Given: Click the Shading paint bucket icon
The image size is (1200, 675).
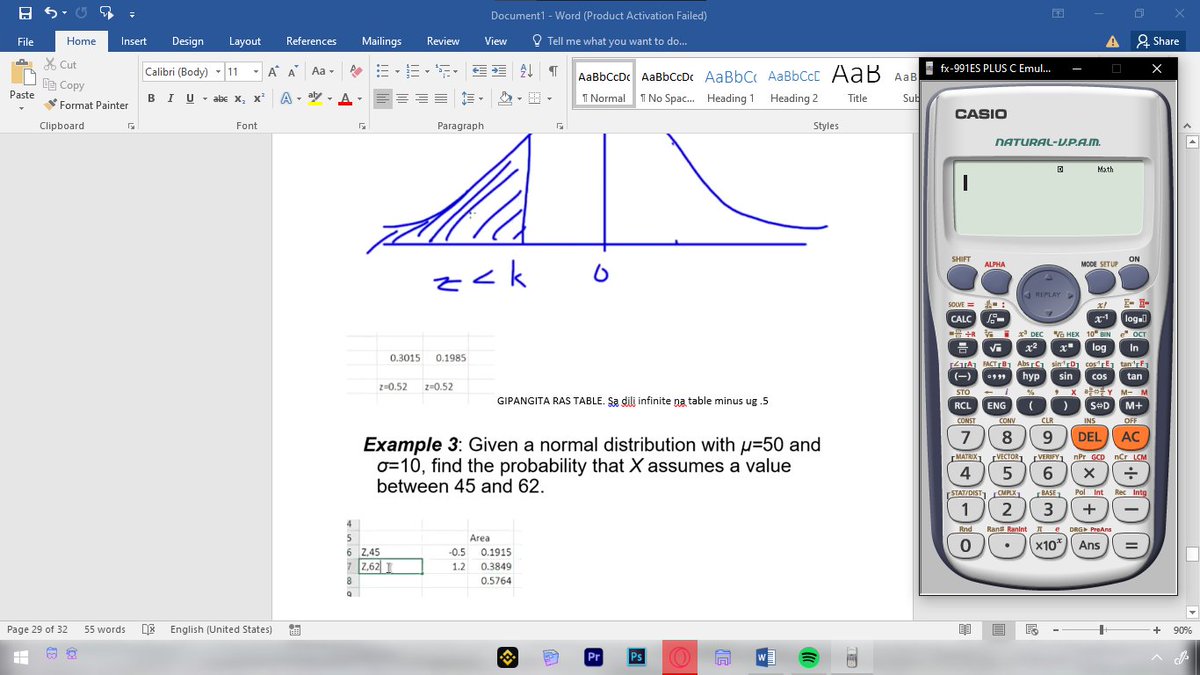Looking at the screenshot, I should pyautogui.click(x=505, y=98).
